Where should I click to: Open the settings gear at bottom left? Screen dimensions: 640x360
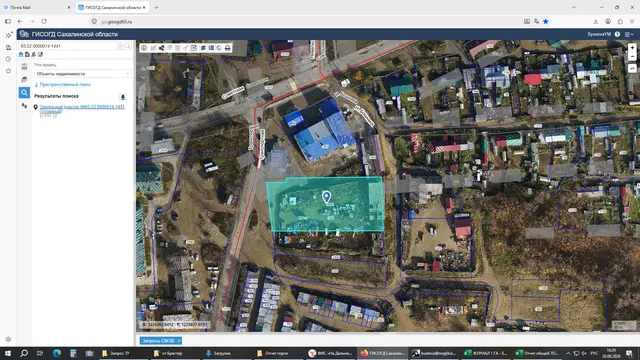click(8, 339)
